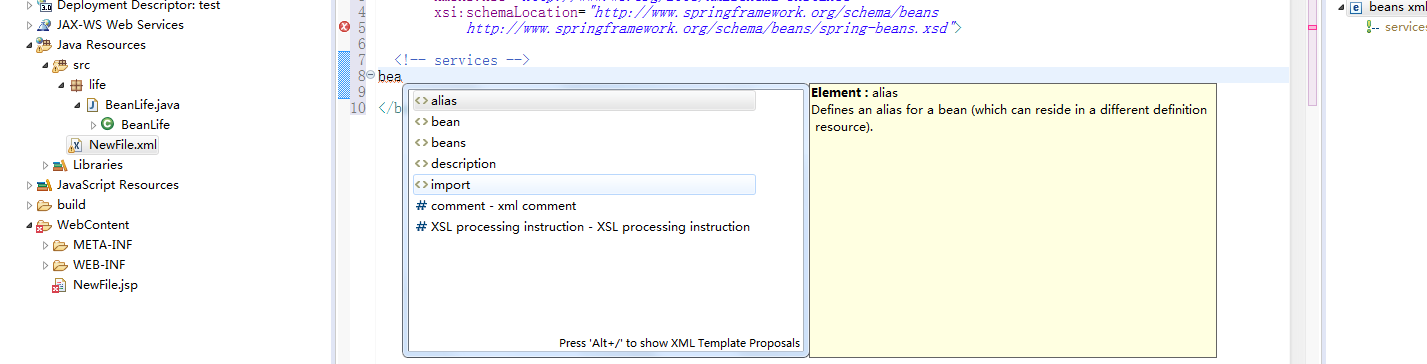Collapse the BeanLife.java node
The image size is (1427, 364).
point(77,105)
